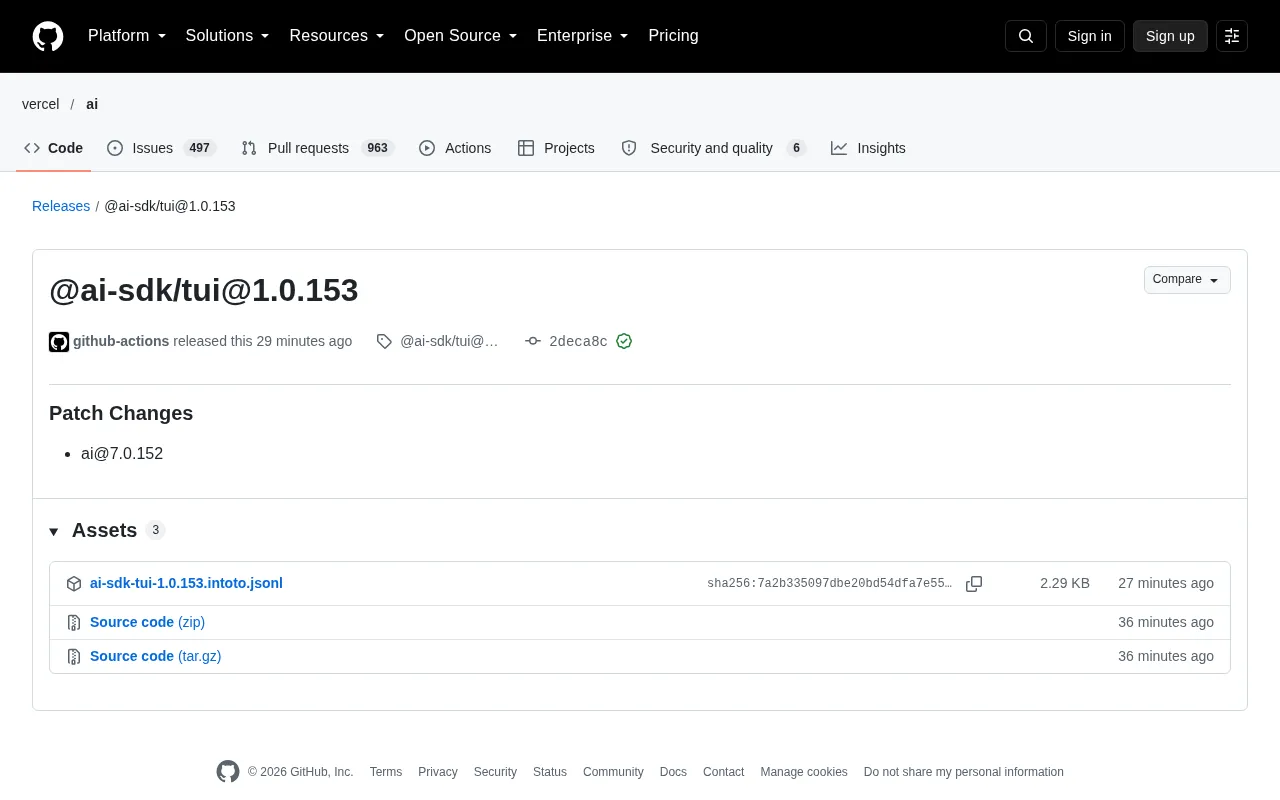Go to the vercel owner page
Viewport: 1280px width, 800px height.
(x=41, y=104)
